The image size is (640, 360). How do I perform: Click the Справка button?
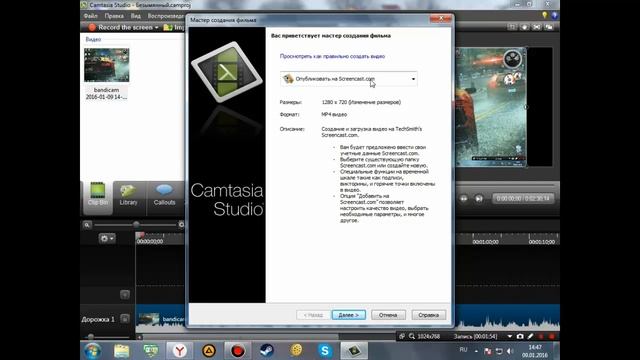pos(429,315)
